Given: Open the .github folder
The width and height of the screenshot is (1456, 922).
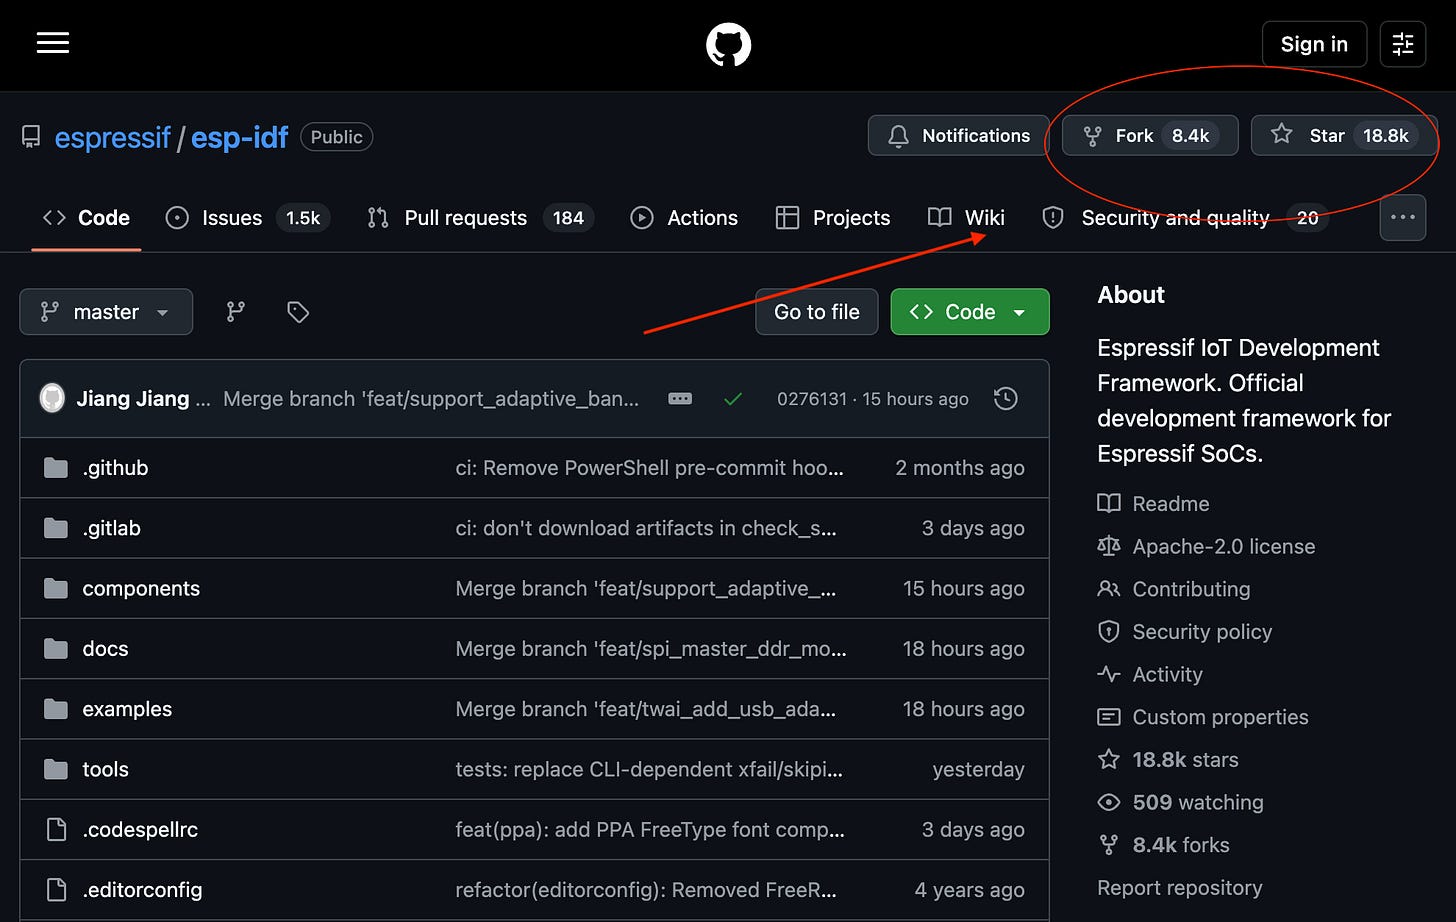Looking at the screenshot, I should coord(115,468).
